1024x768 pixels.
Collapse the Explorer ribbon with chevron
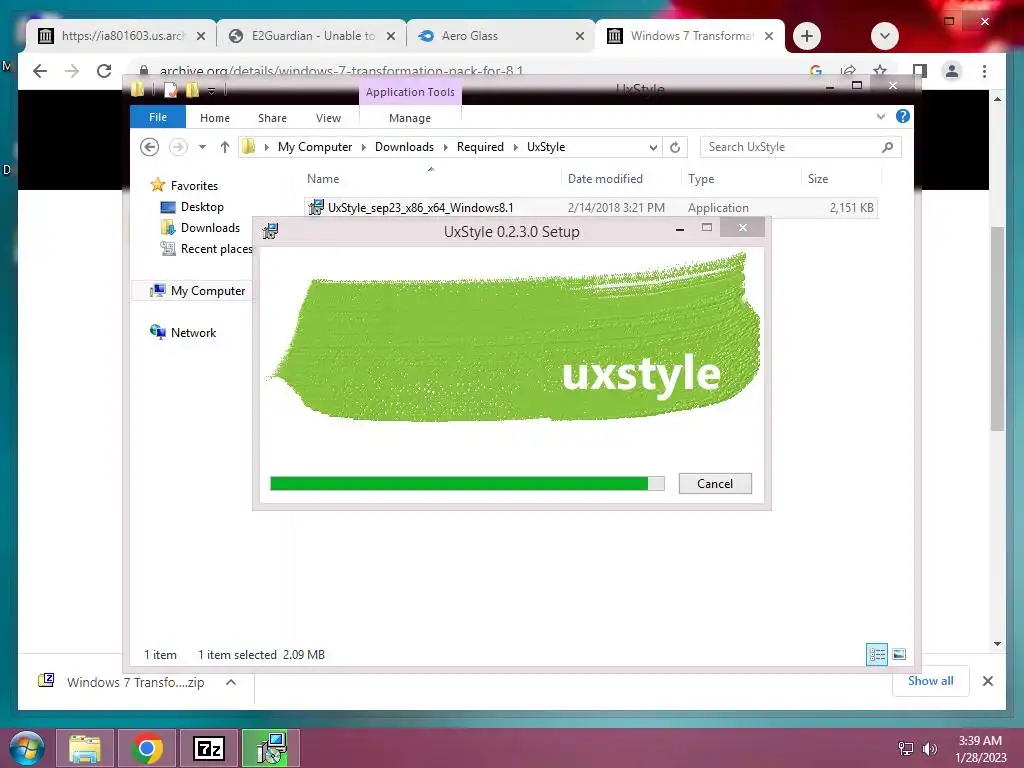click(880, 116)
